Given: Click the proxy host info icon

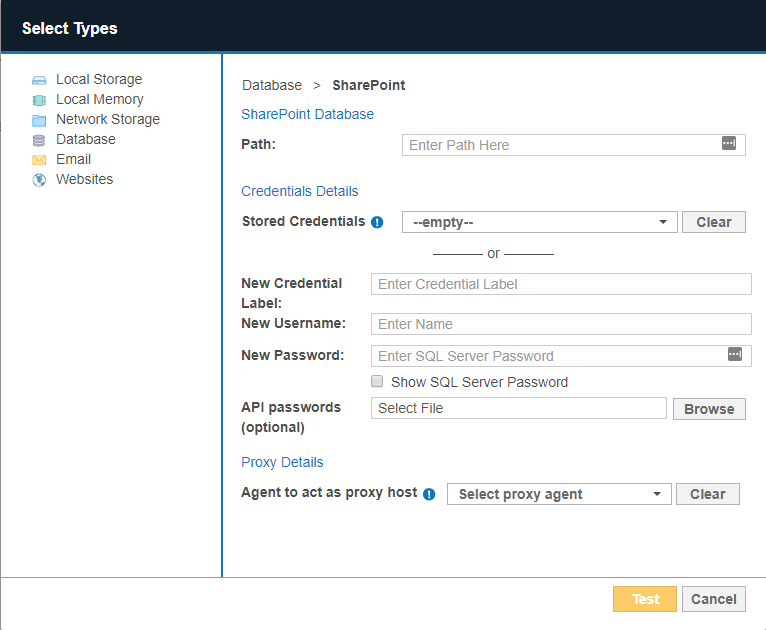Looking at the screenshot, I should (429, 494).
